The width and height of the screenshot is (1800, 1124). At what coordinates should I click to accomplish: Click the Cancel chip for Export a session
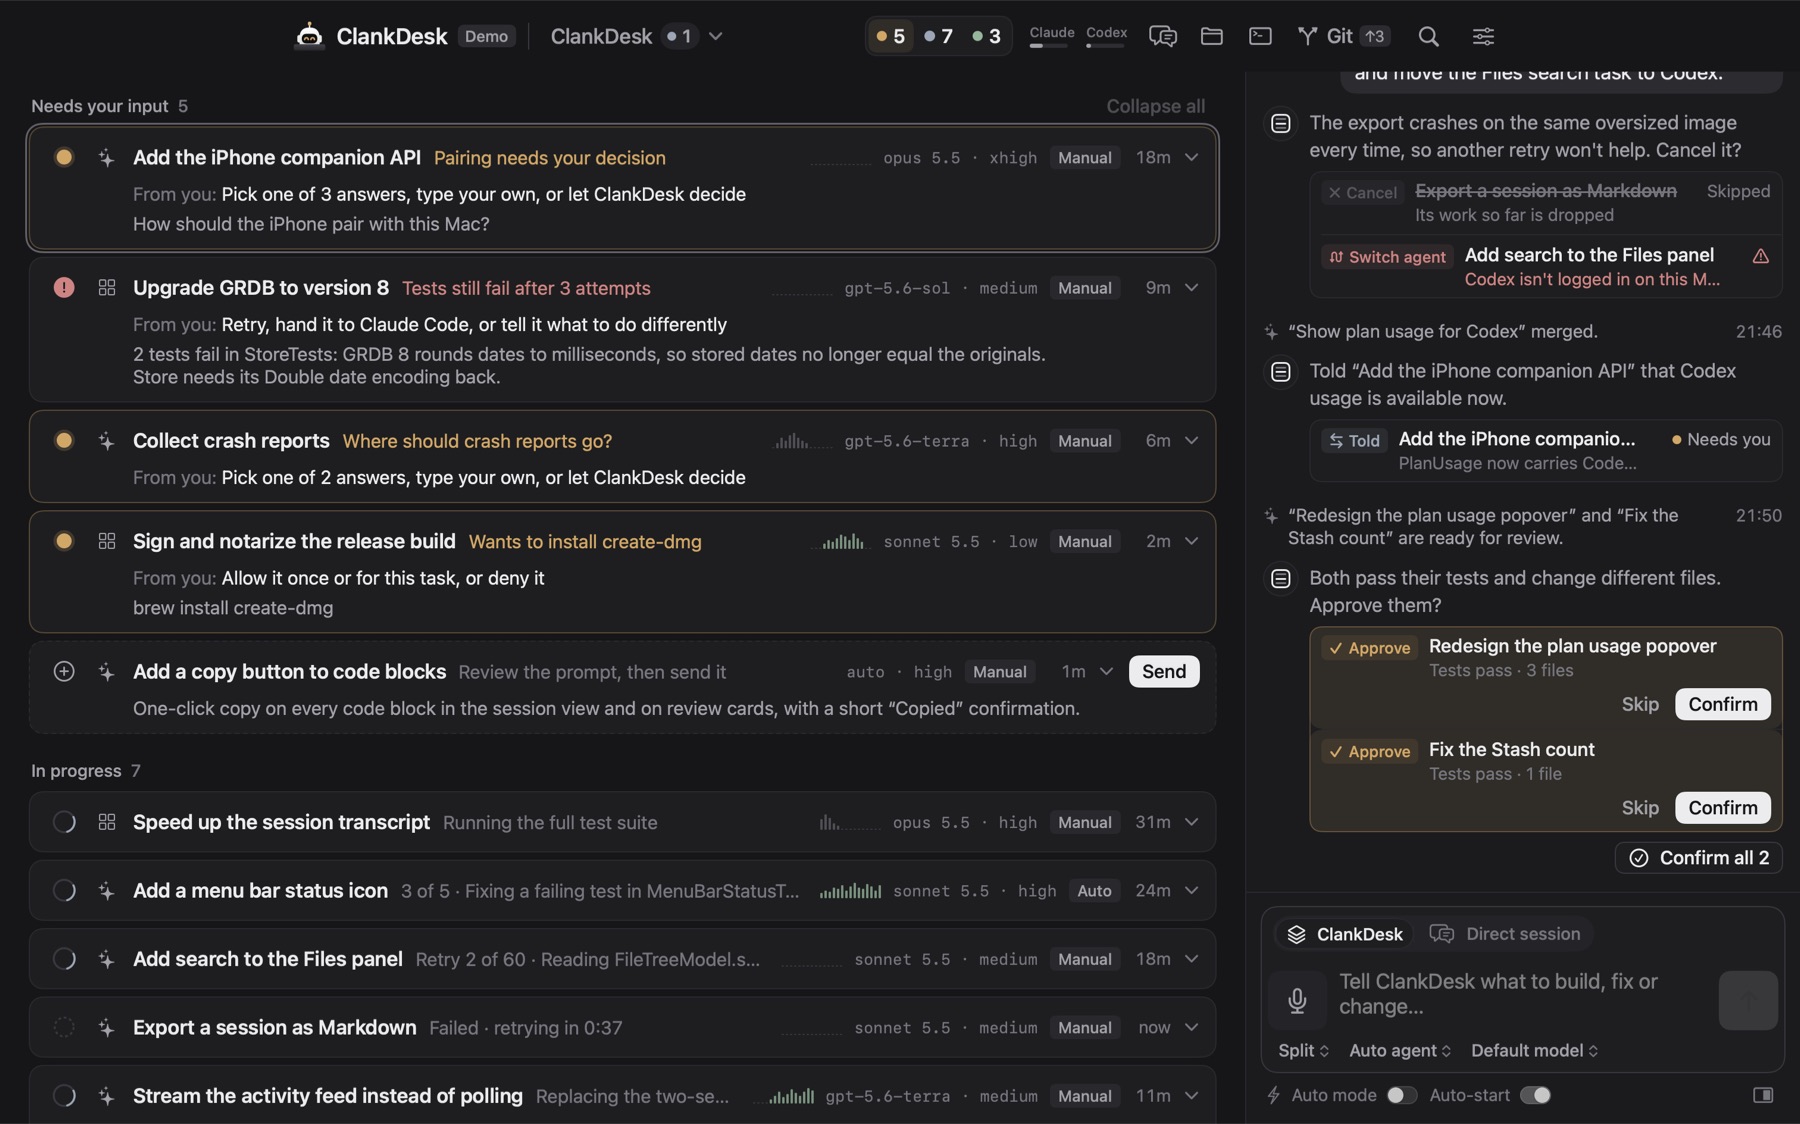(1361, 192)
